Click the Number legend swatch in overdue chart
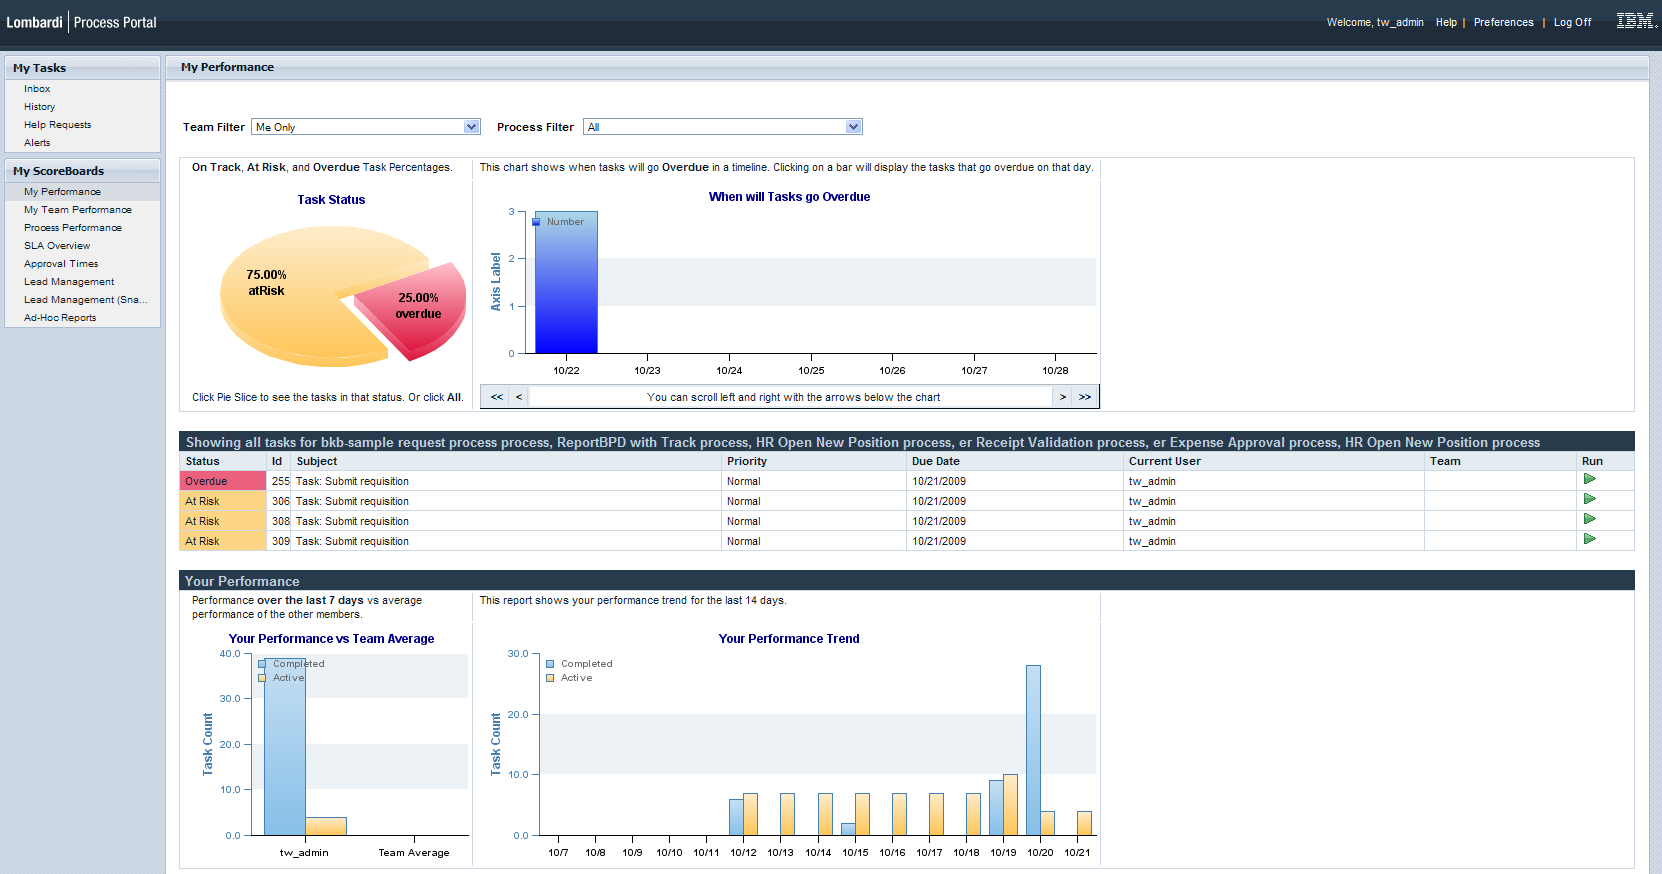The image size is (1662, 874). [x=537, y=222]
